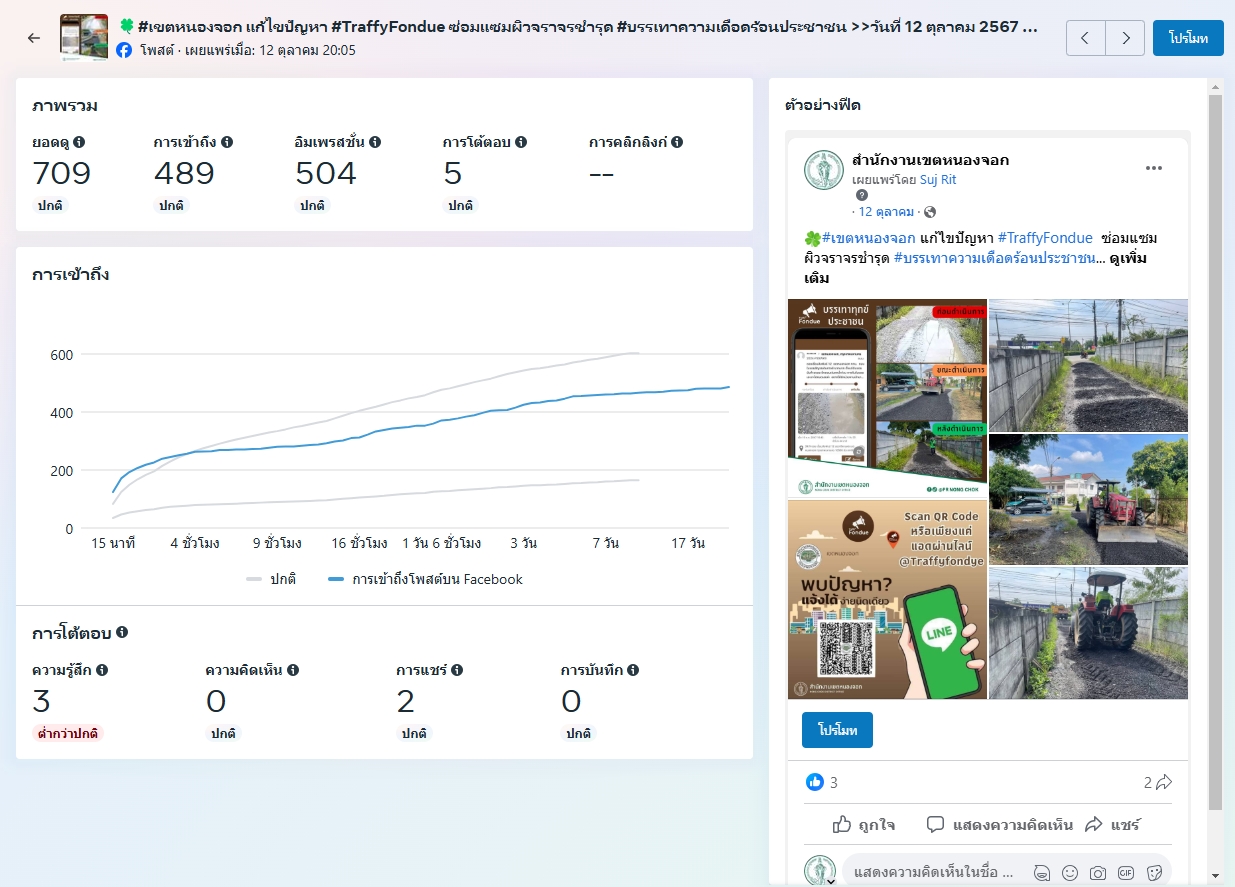The width and height of the screenshot is (1235, 887).
Task: Click the GIF icon in comment box
Action: (1126, 873)
